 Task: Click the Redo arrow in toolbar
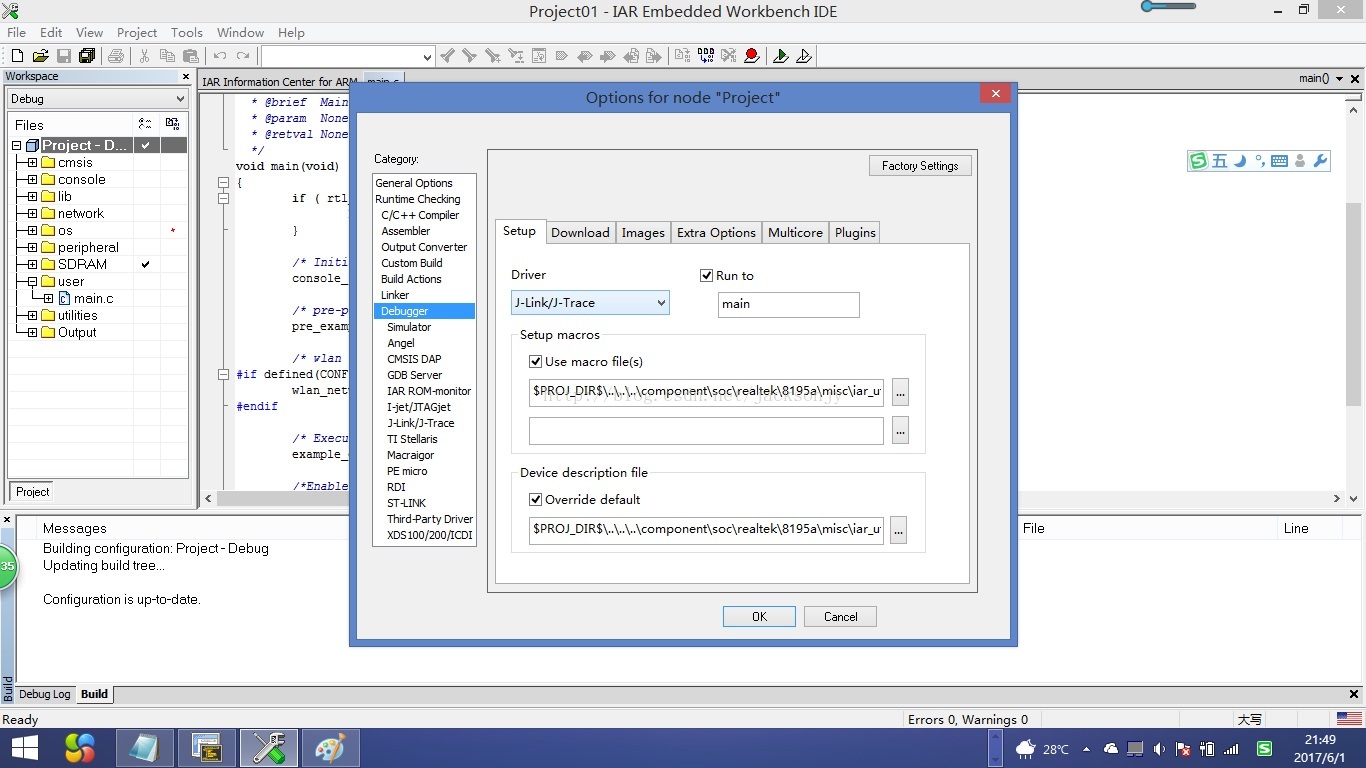[x=243, y=56]
